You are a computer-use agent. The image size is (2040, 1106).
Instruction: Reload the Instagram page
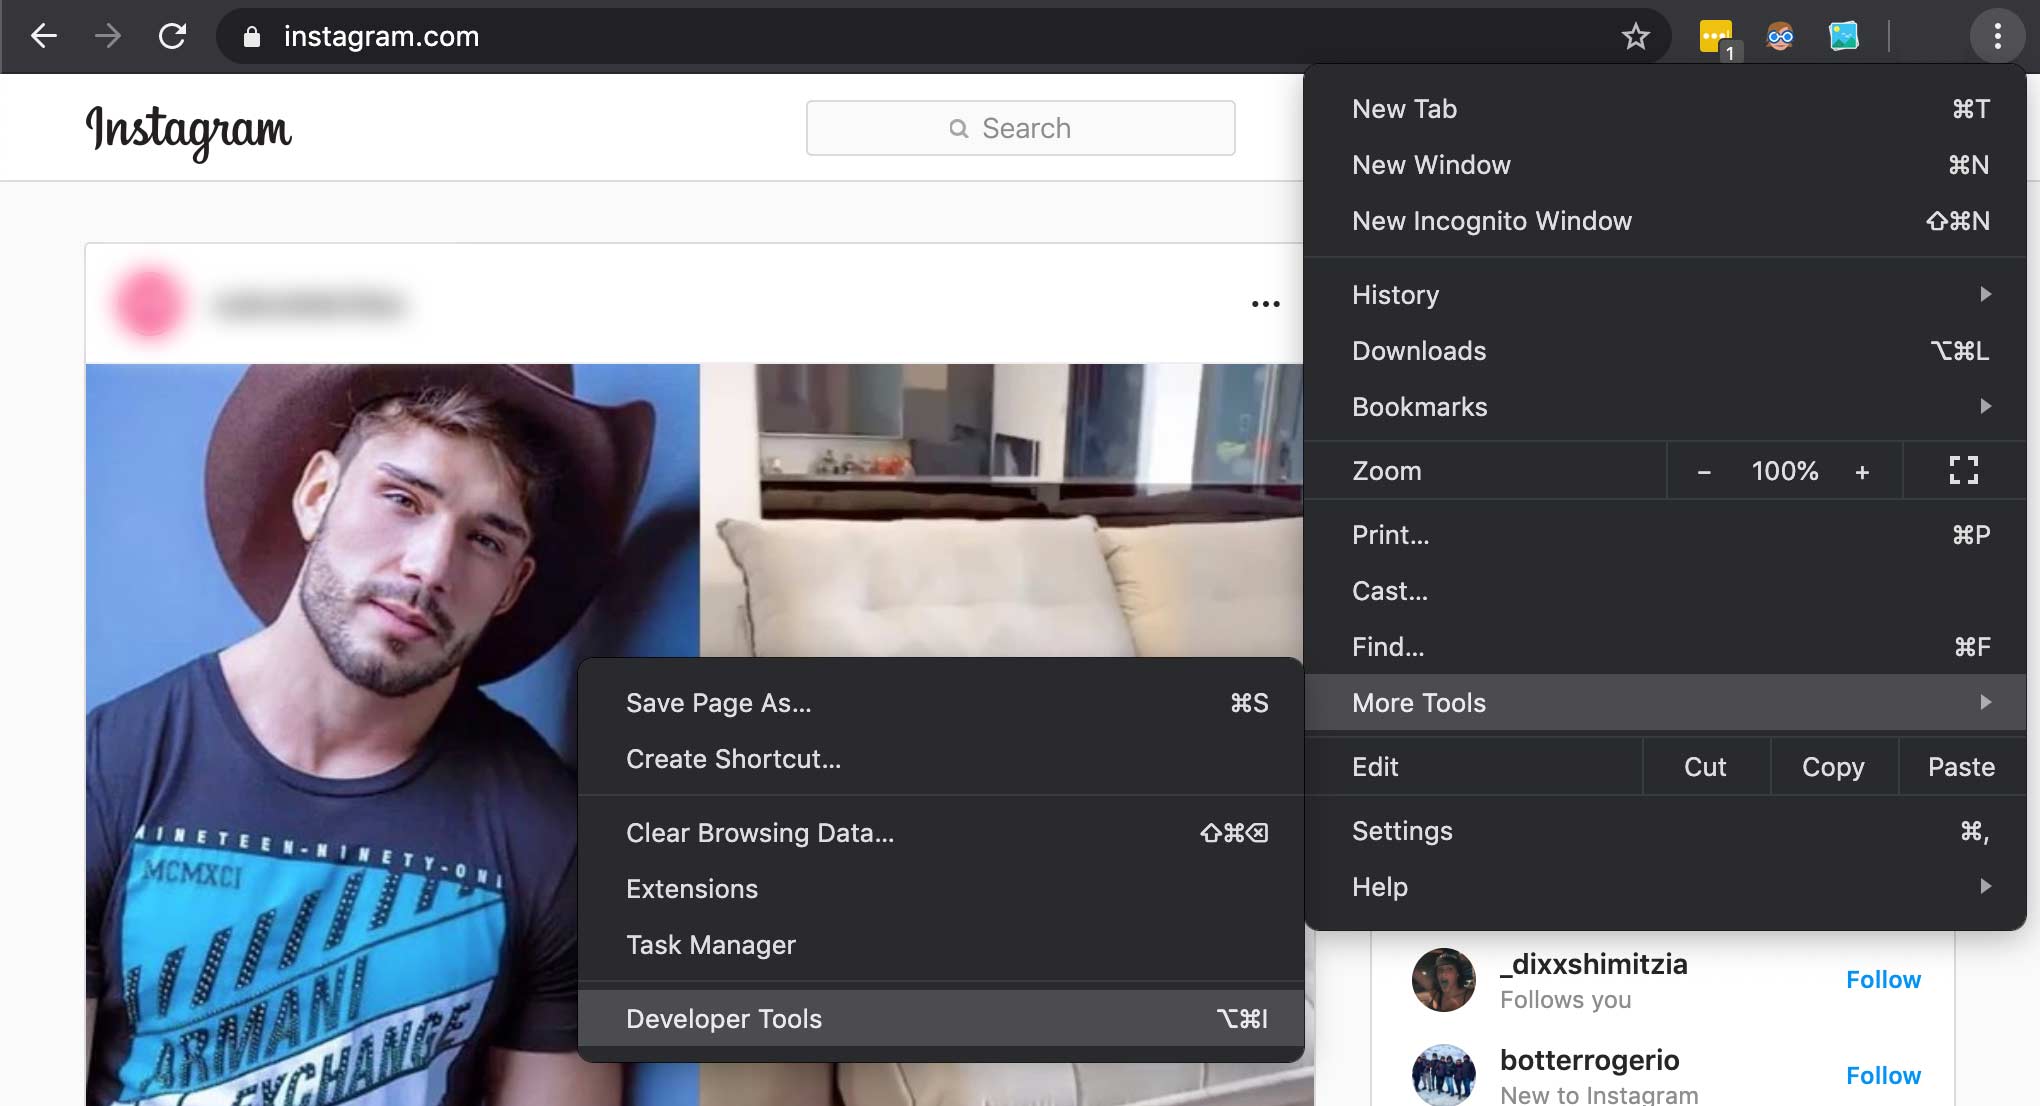point(172,36)
